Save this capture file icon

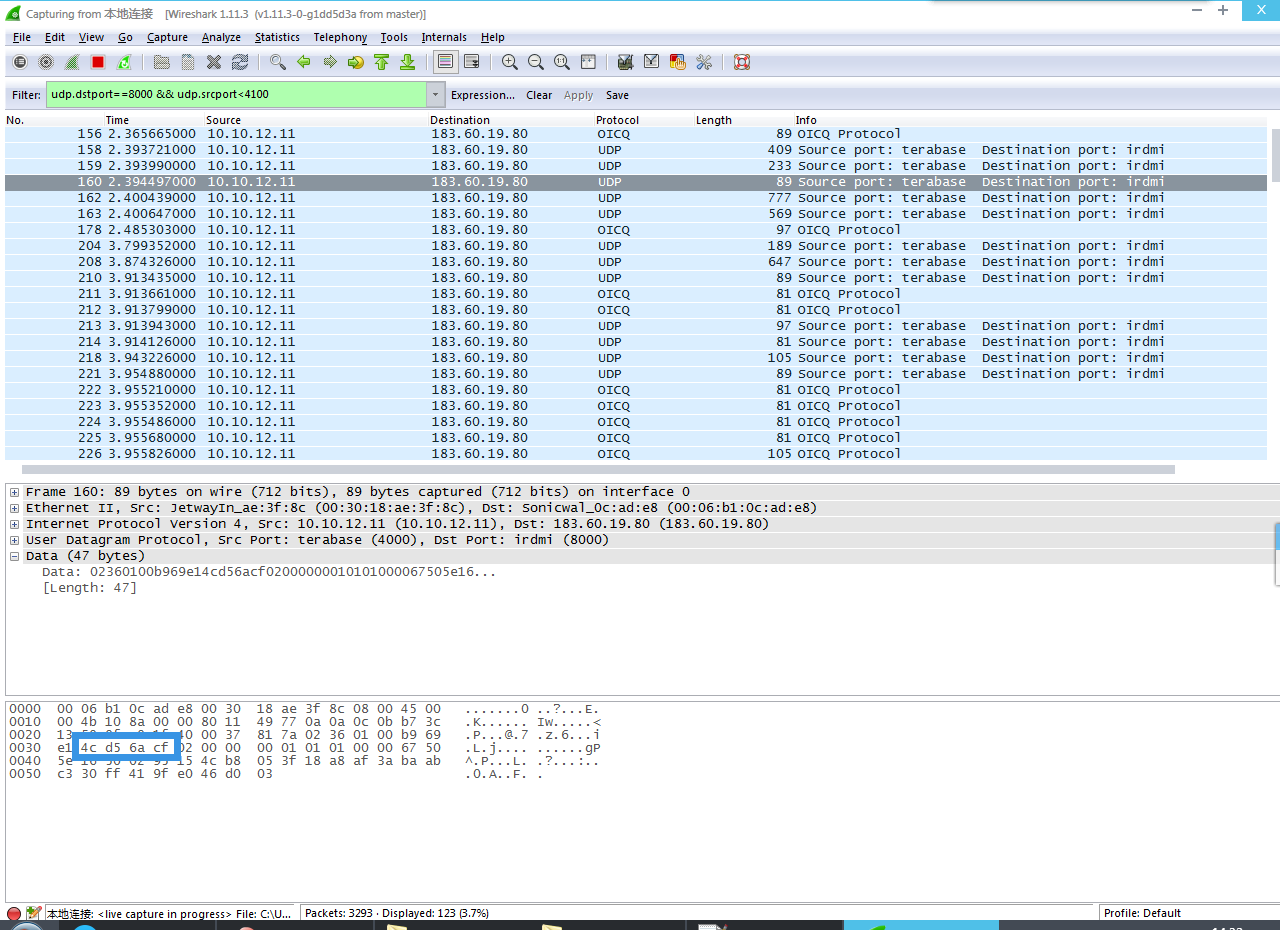coord(188,62)
